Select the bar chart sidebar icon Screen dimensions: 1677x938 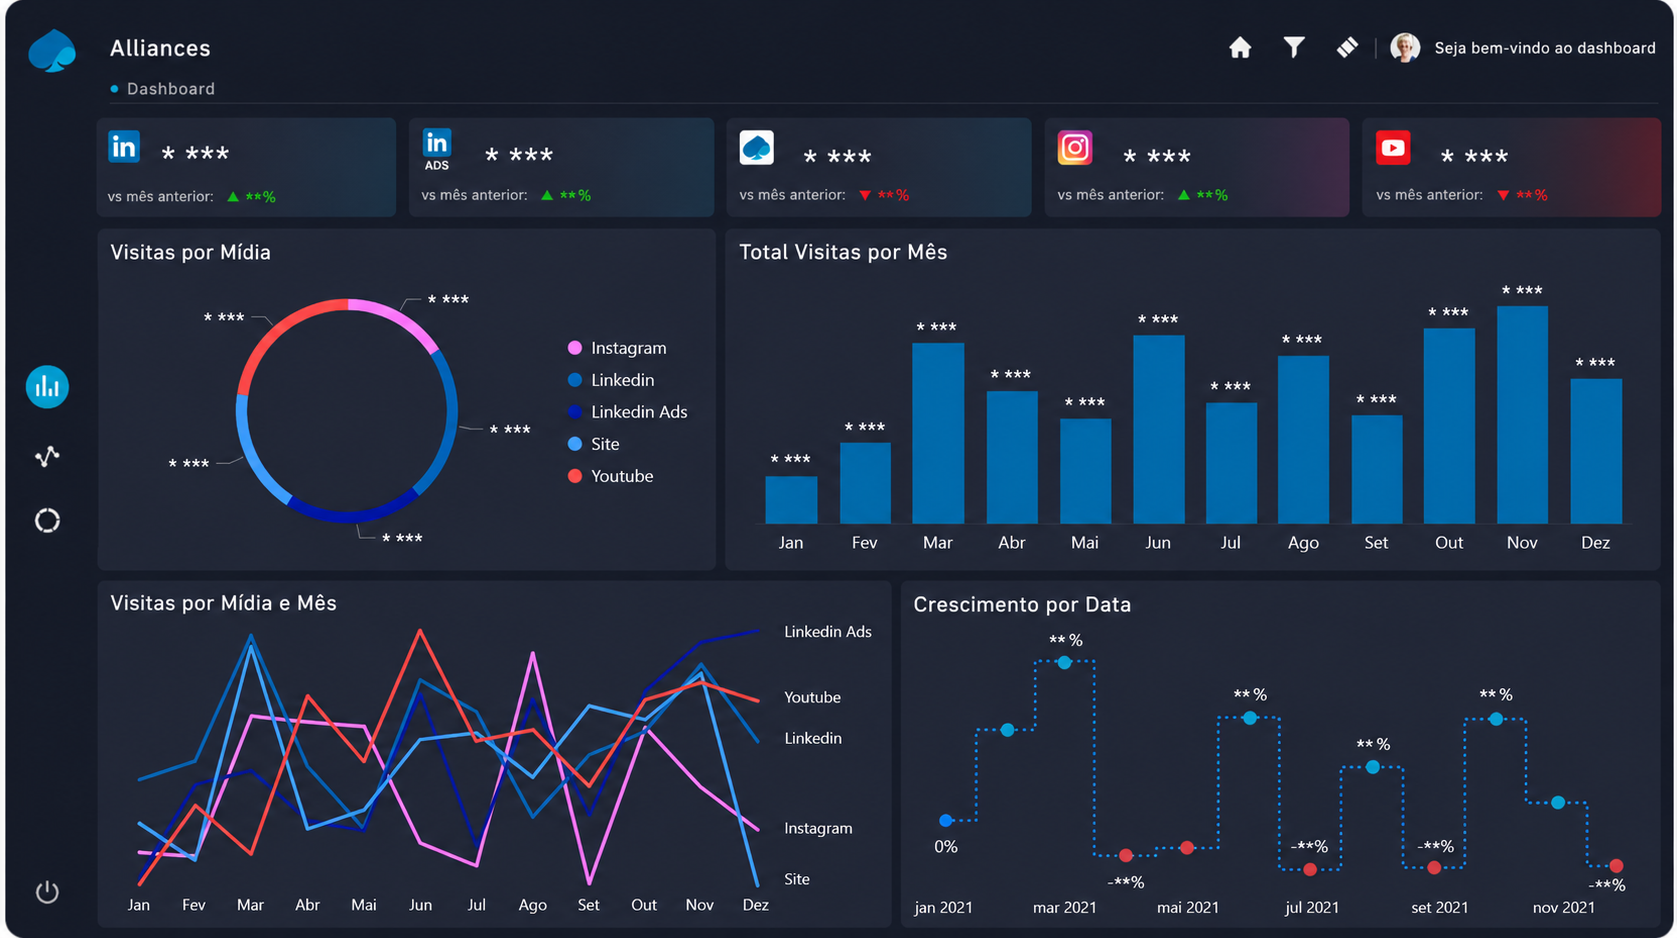tap(47, 387)
